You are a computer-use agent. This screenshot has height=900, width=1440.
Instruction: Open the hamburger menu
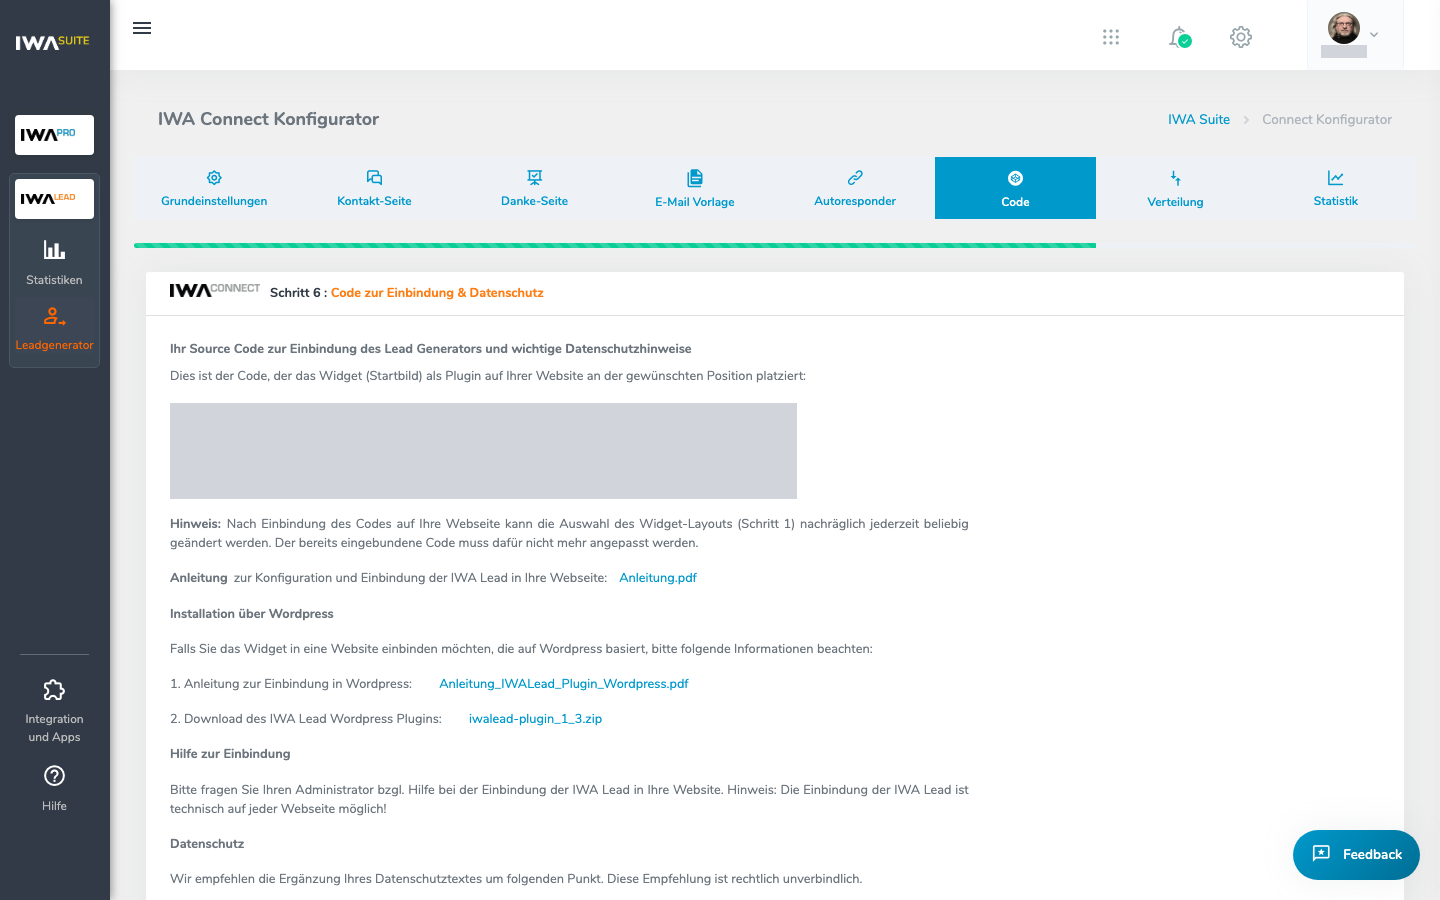pos(142,28)
